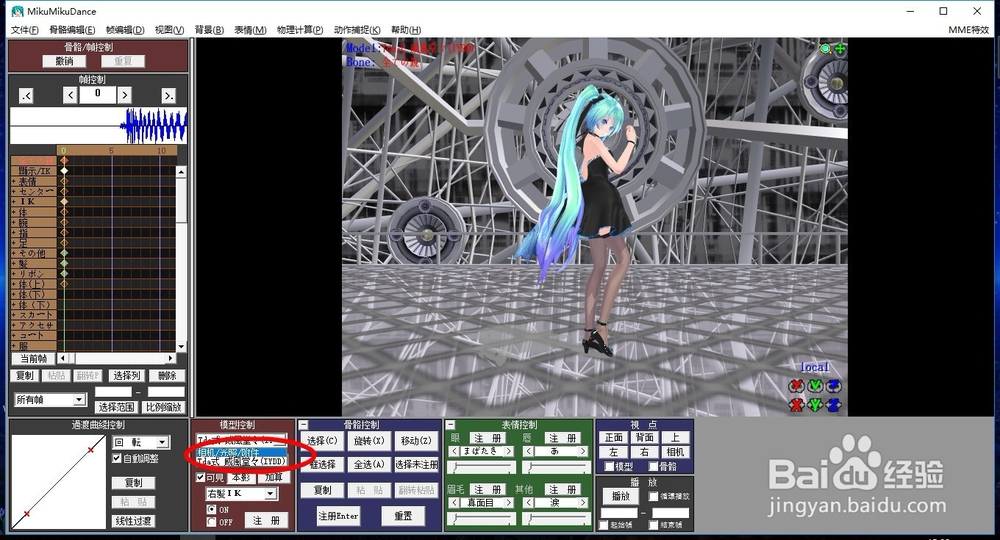The image size is (1000, 540).
Task: Collapse the bone control panel minus button
Action: pyautogui.click(x=304, y=425)
